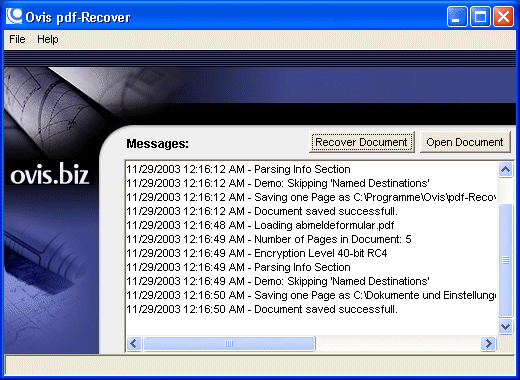This screenshot has width=520, height=380.
Task: Click the horizontal scrollbar thumb
Action: 229,343
